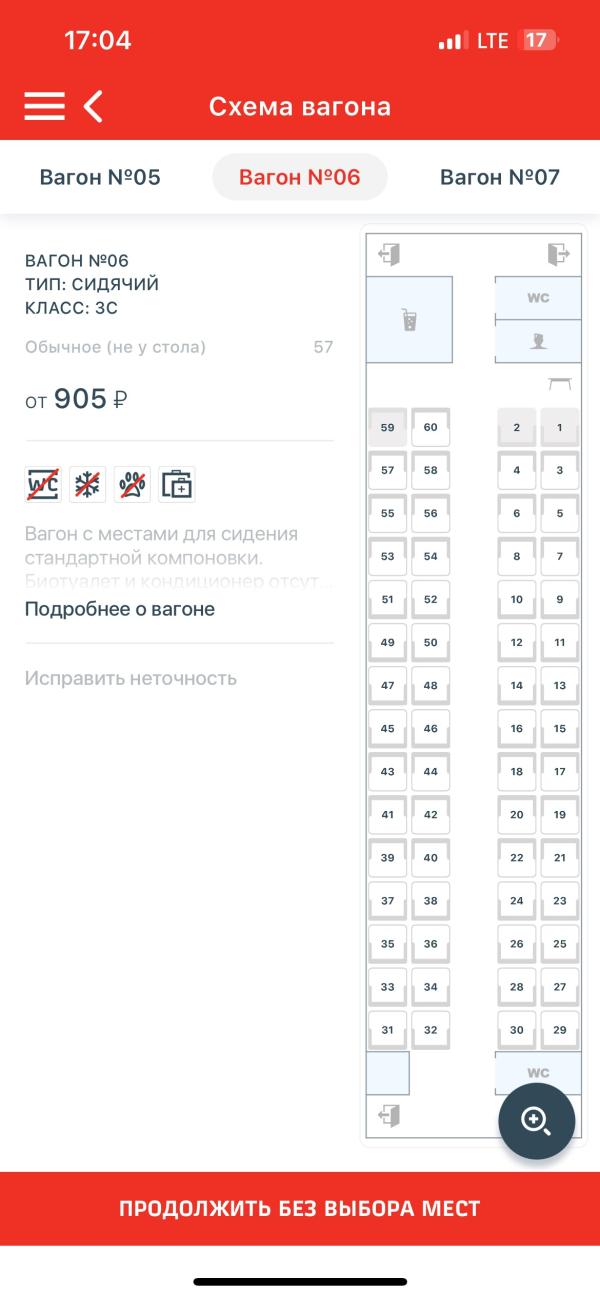
Task: Expand 'Подробнее о вагоне' details
Action: 120,609
